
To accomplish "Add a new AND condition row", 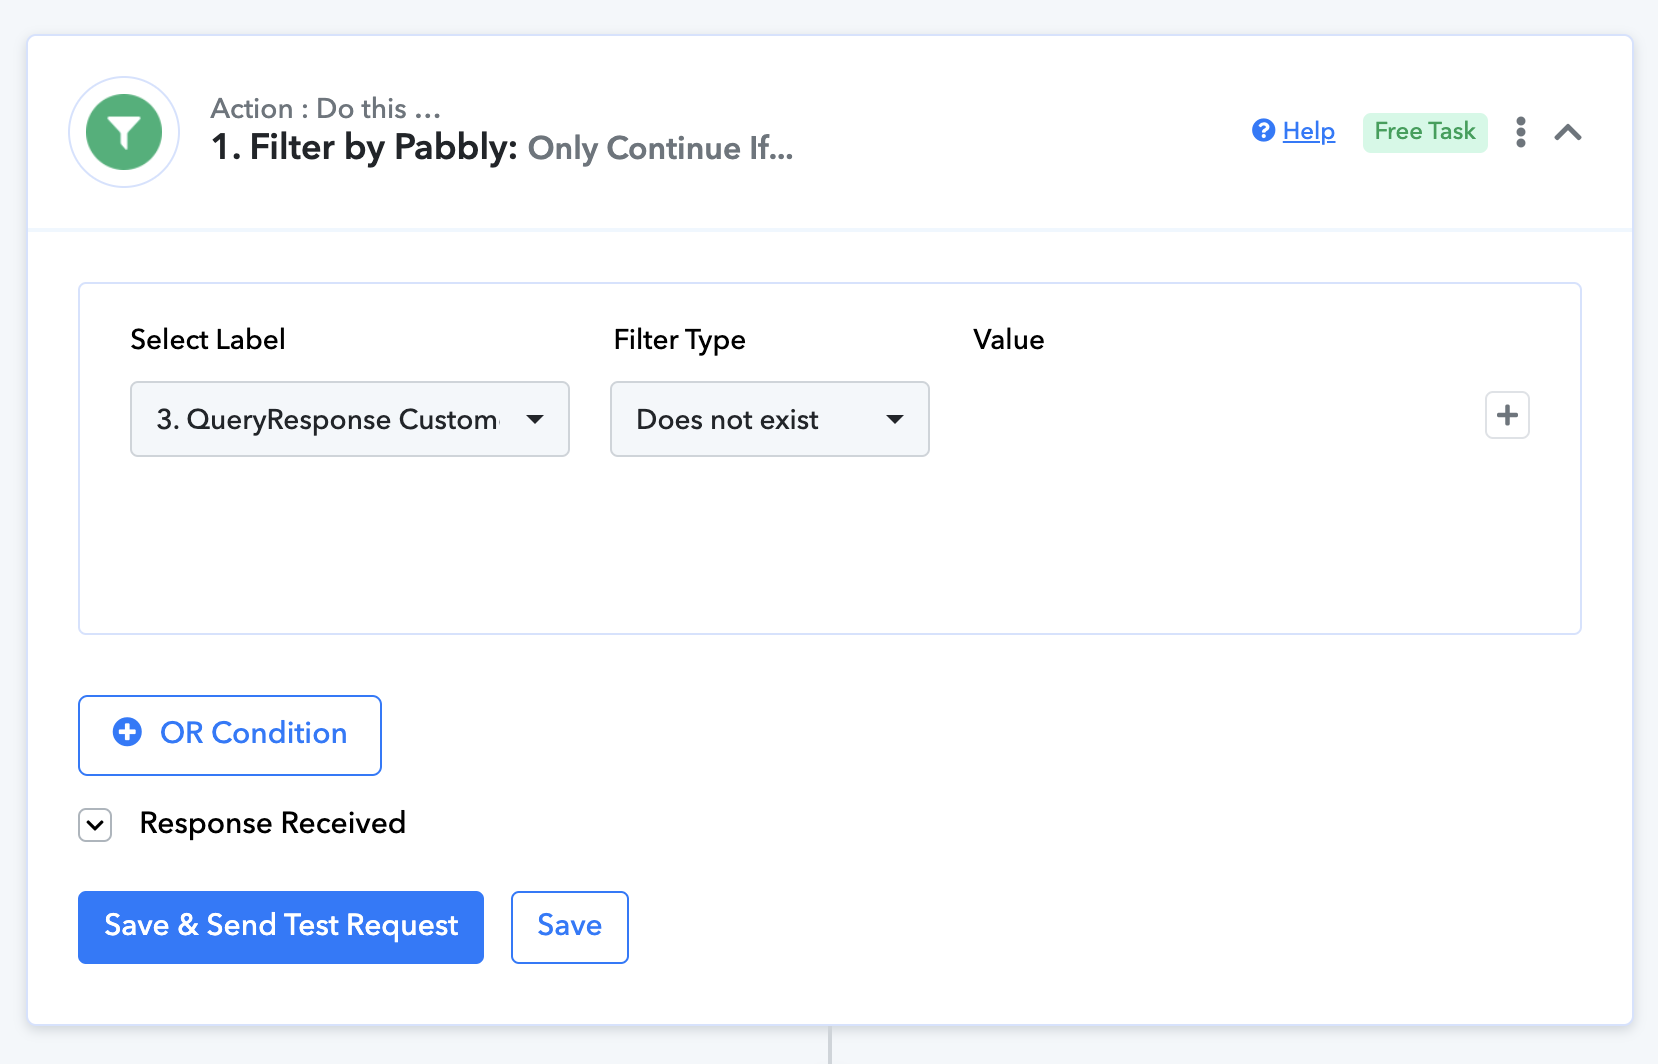I will click(x=1507, y=415).
